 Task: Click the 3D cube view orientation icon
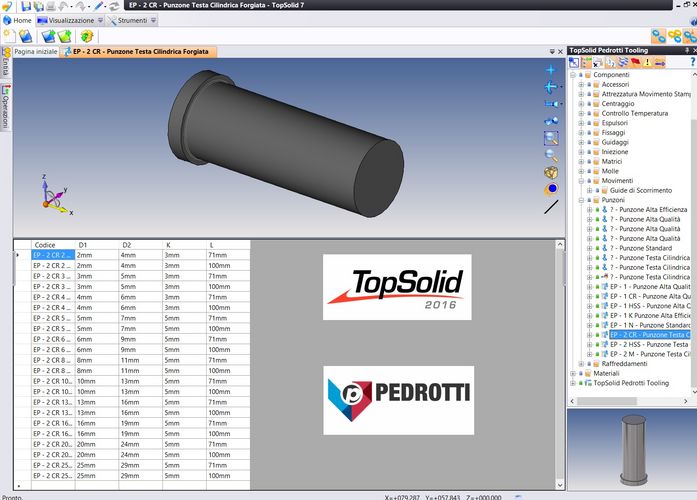[x=551, y=172]
